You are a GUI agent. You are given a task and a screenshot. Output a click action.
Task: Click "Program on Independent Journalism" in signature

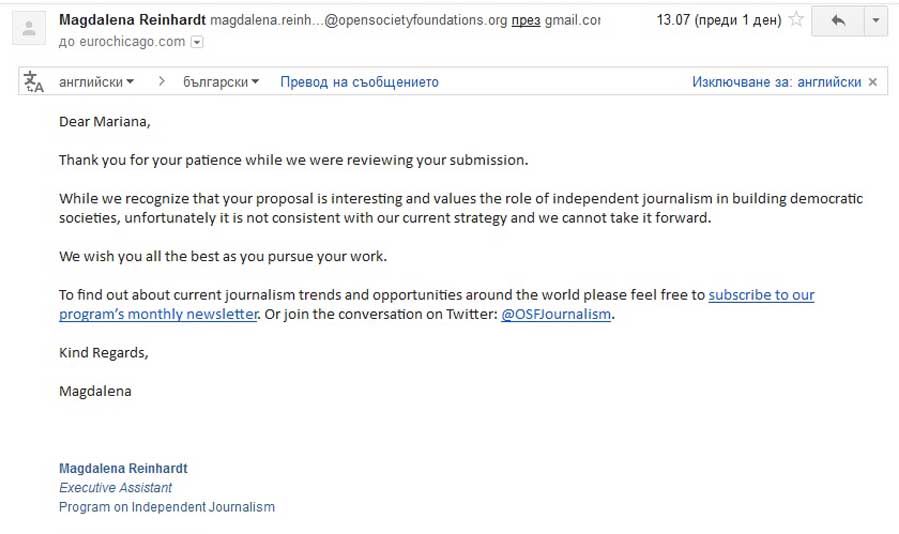[166, 507]
